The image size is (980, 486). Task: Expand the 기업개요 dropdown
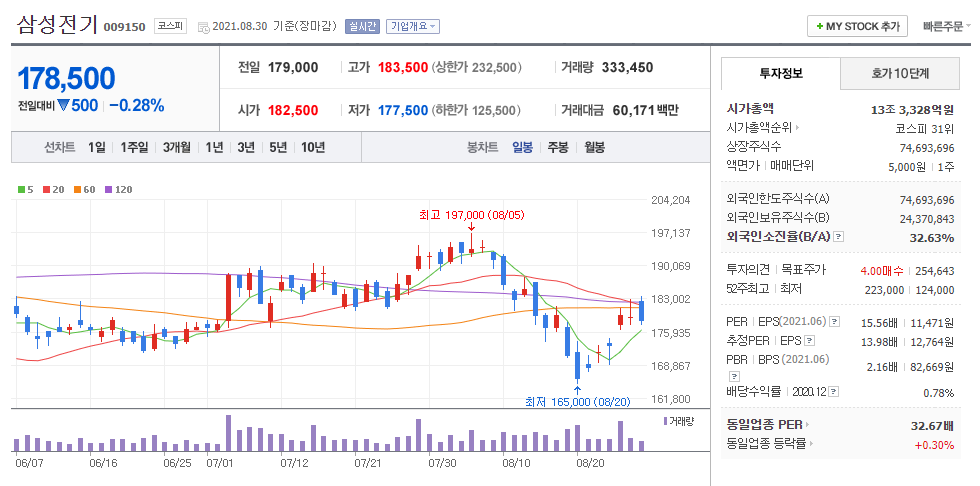click(412, 26)
